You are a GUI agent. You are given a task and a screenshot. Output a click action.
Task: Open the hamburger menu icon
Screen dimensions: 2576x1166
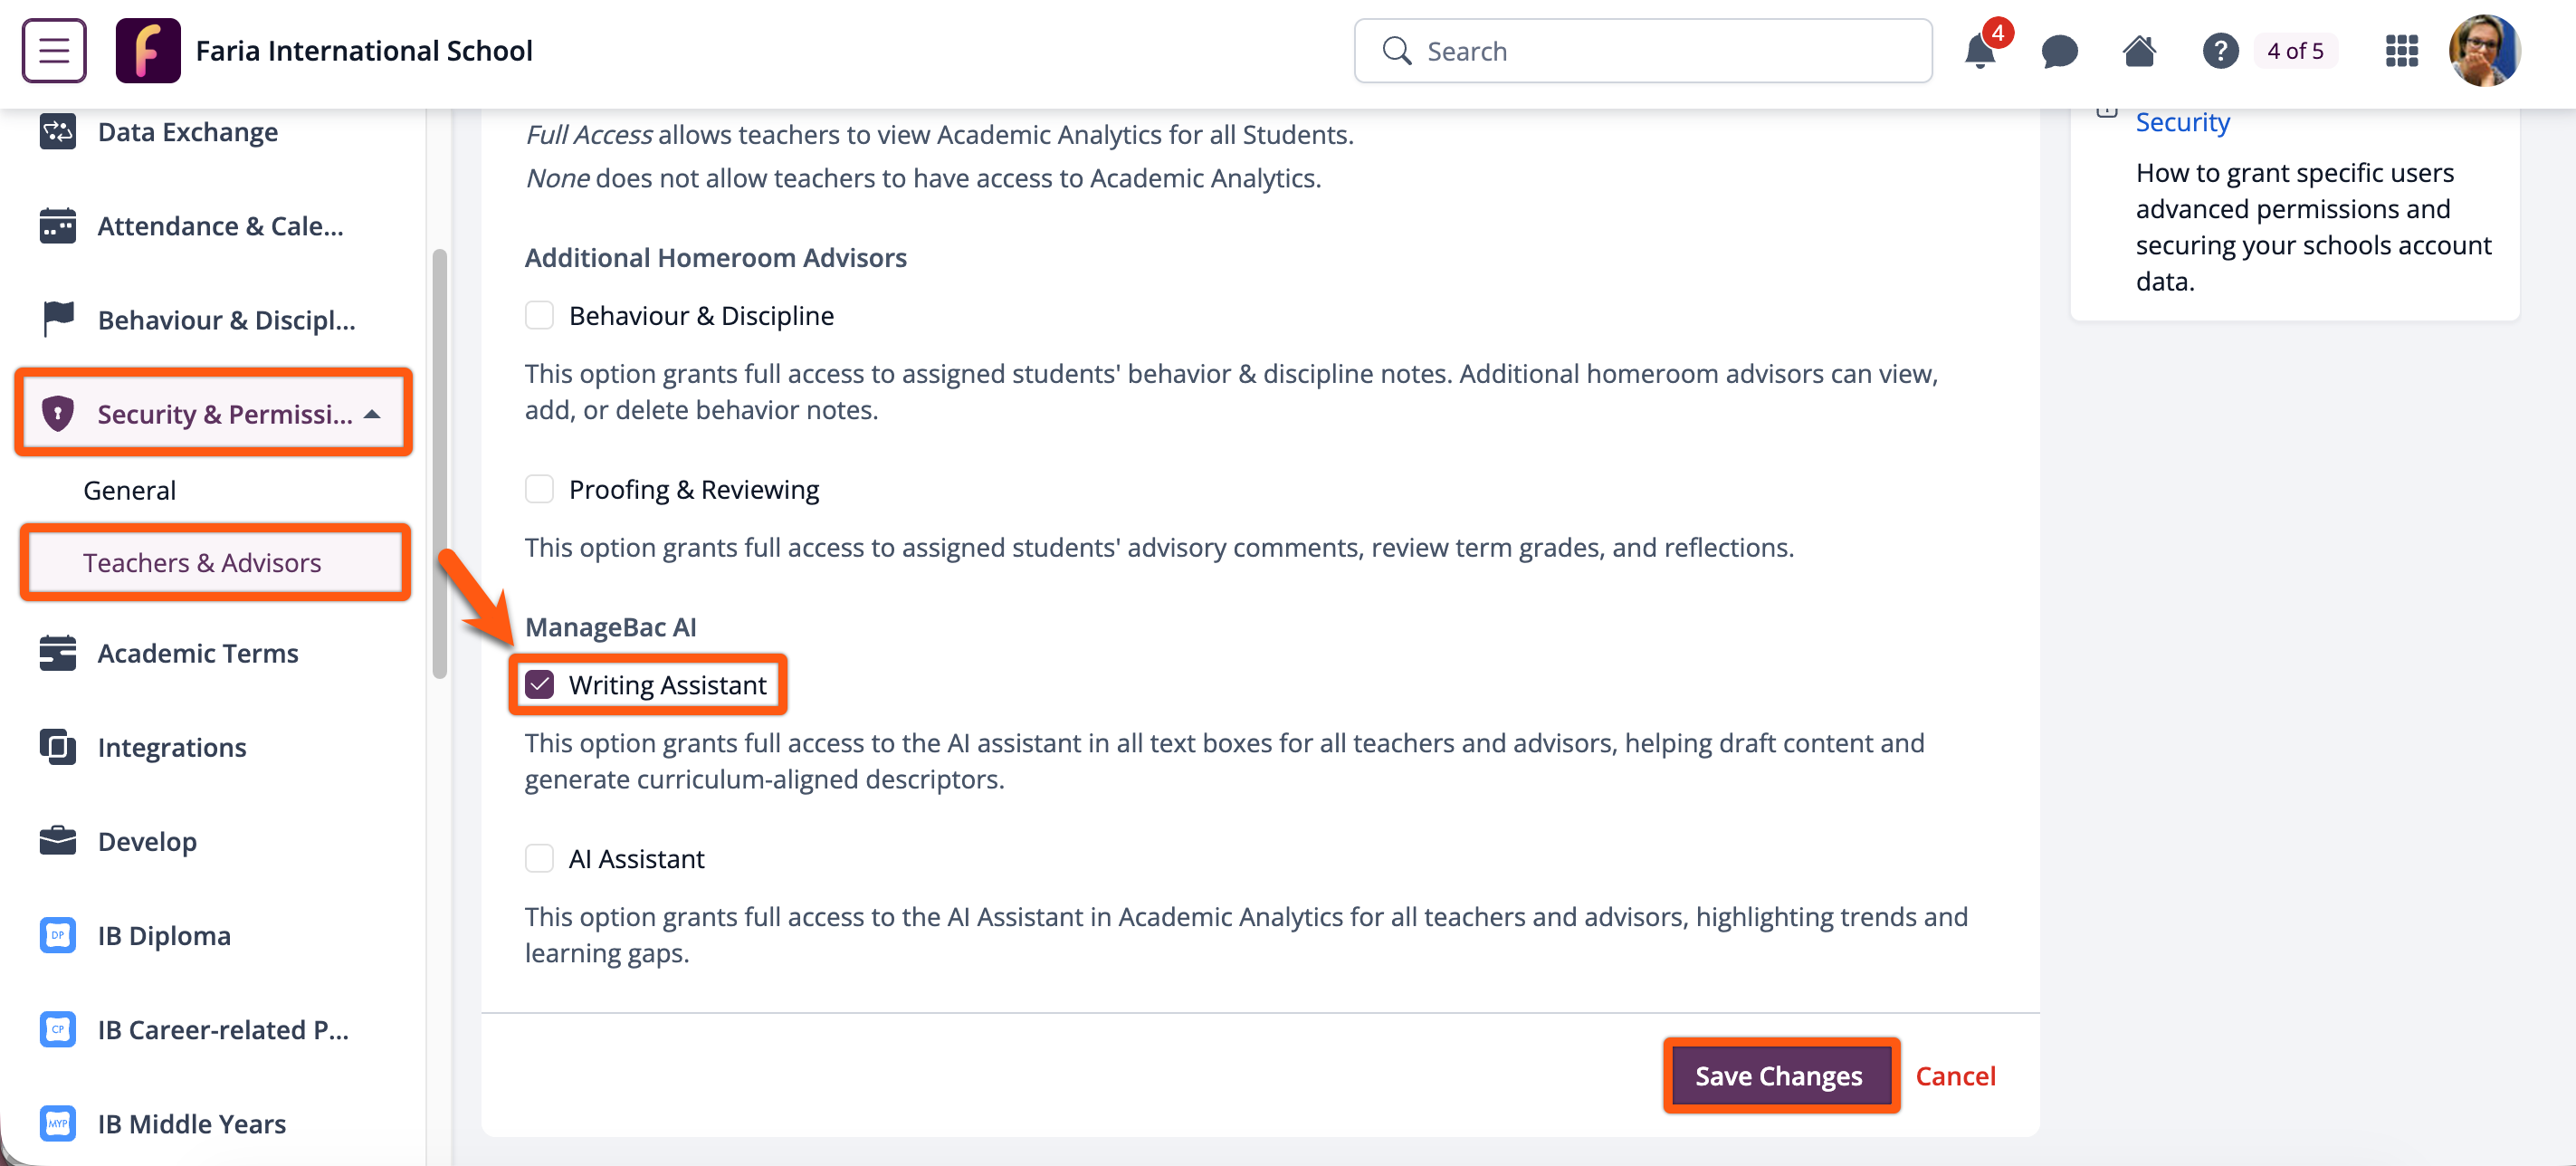click(54, 50)
